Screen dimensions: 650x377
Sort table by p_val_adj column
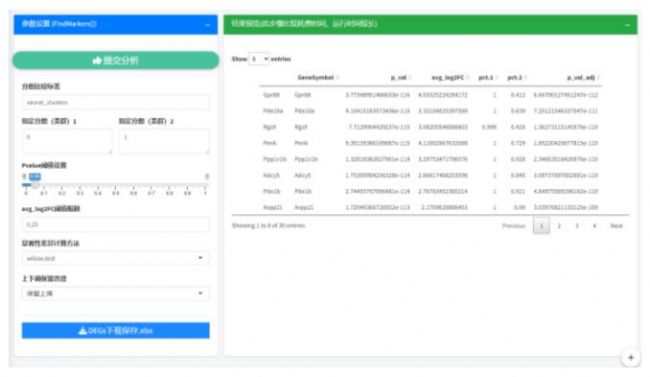(583, 78)
